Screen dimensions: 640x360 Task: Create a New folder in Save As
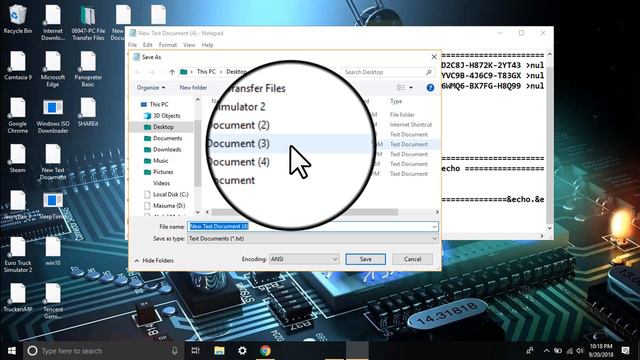193,87
